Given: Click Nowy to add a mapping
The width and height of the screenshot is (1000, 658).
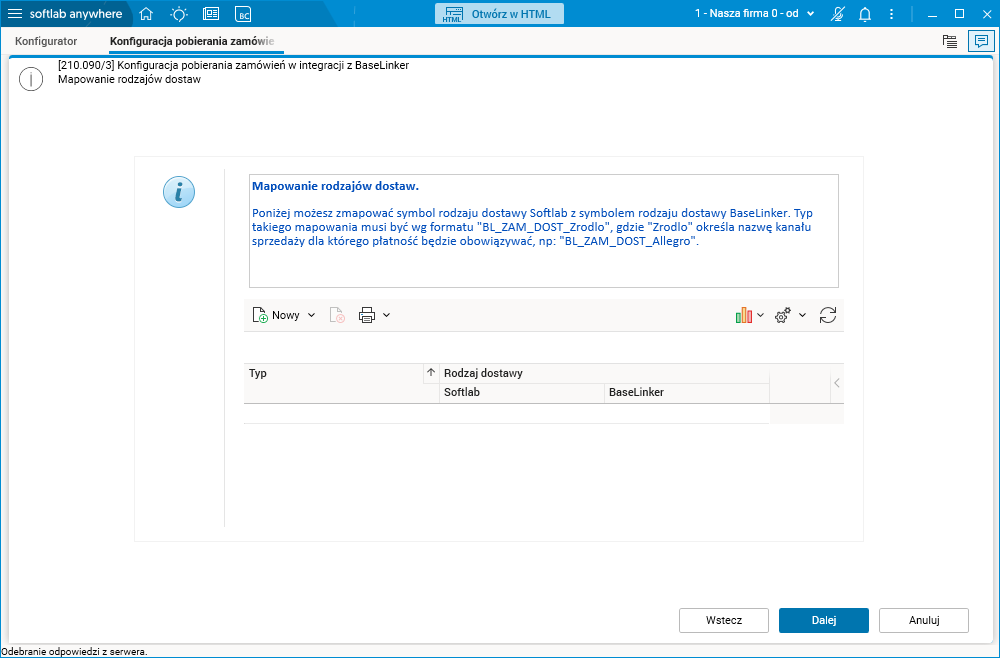Looking at the screenshot, I should click(277, 315).
